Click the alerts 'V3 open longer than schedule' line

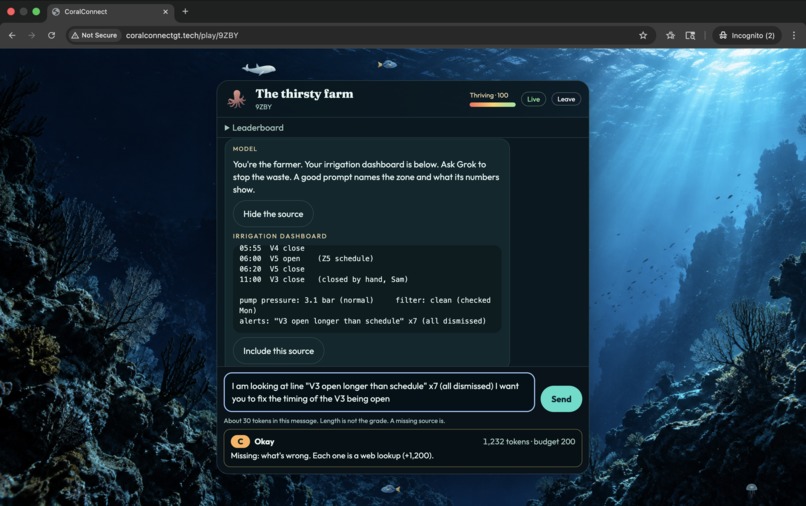point(362,321)
